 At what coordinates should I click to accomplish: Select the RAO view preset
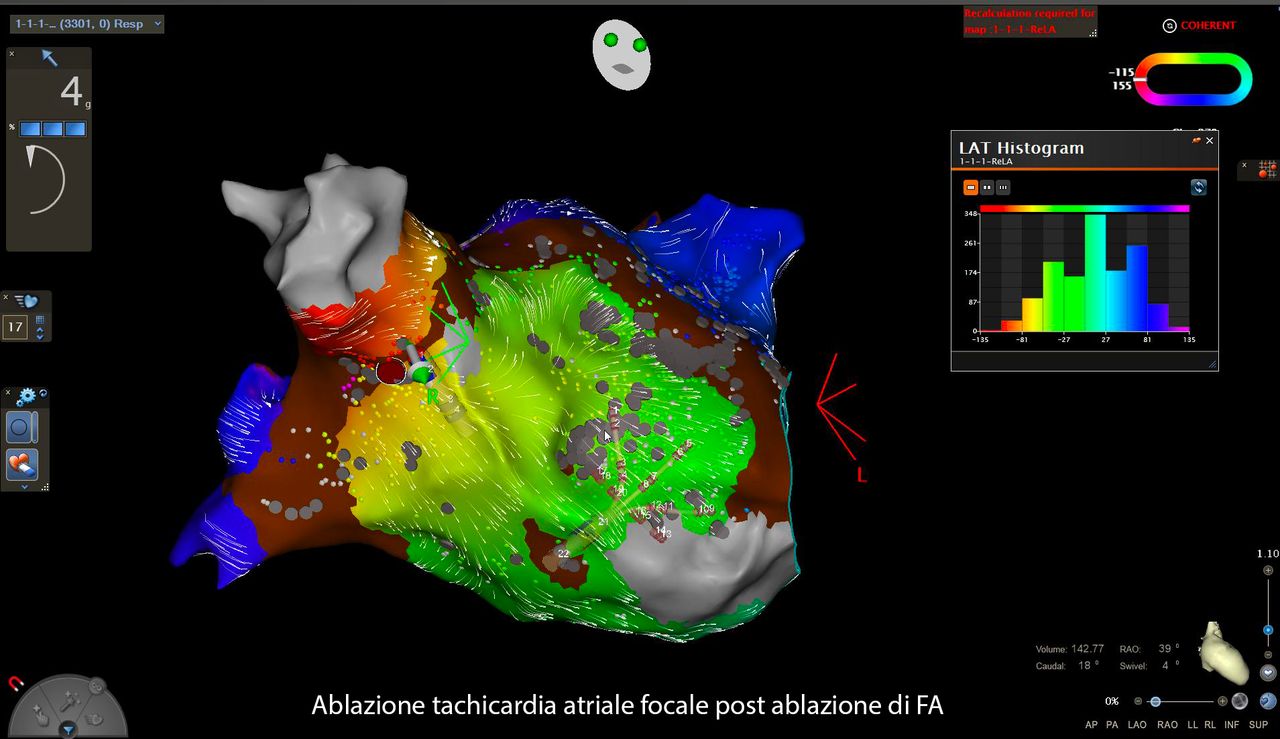point(1166,724)
